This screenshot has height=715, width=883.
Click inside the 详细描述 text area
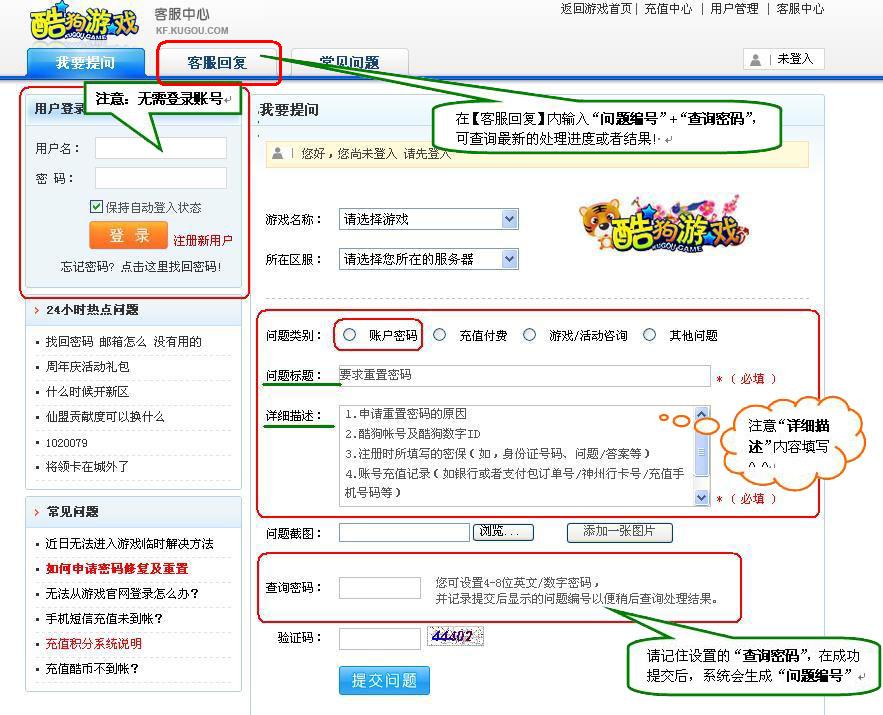coord(517,455)
